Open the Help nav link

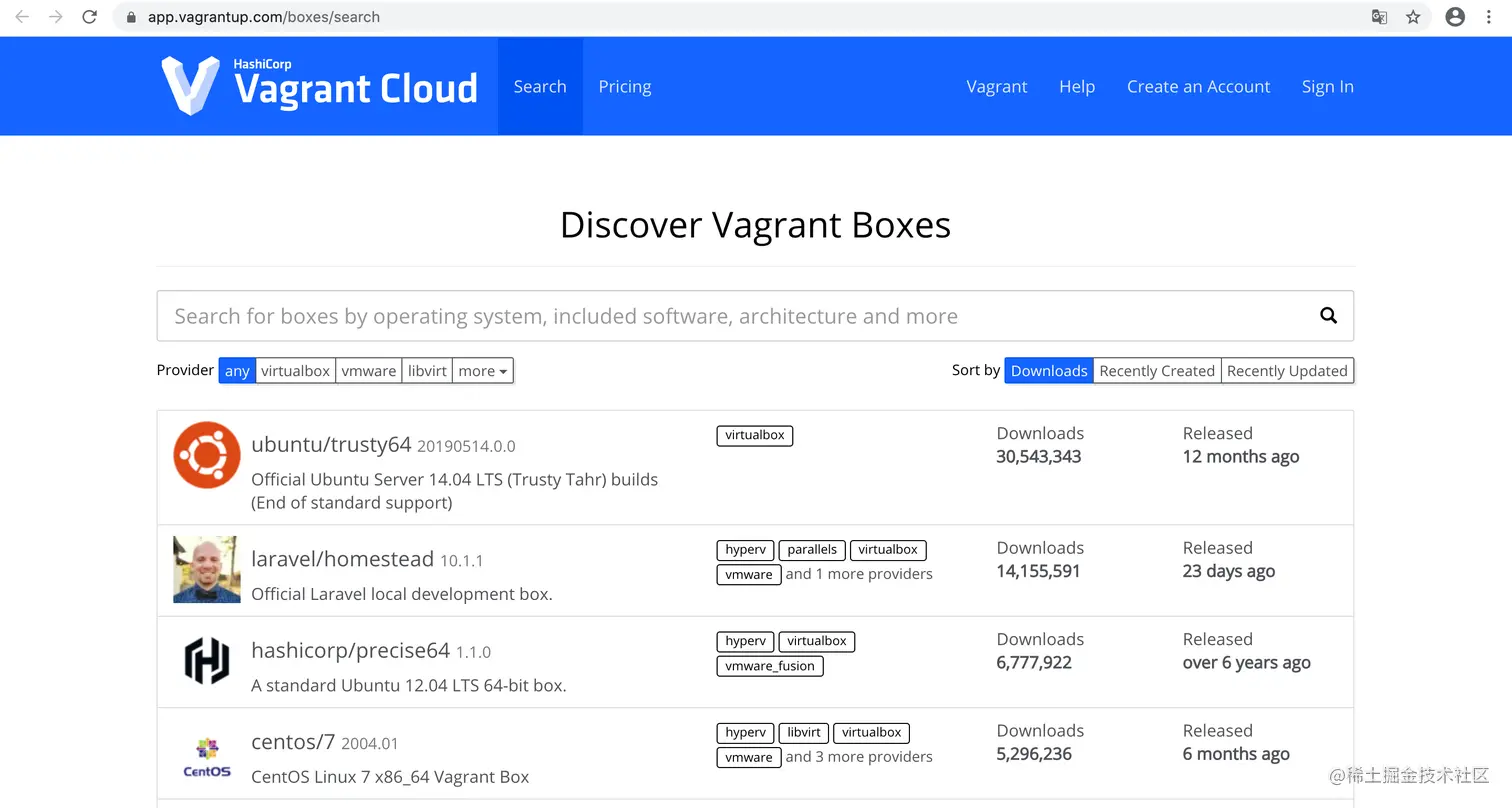[1077, 87]
